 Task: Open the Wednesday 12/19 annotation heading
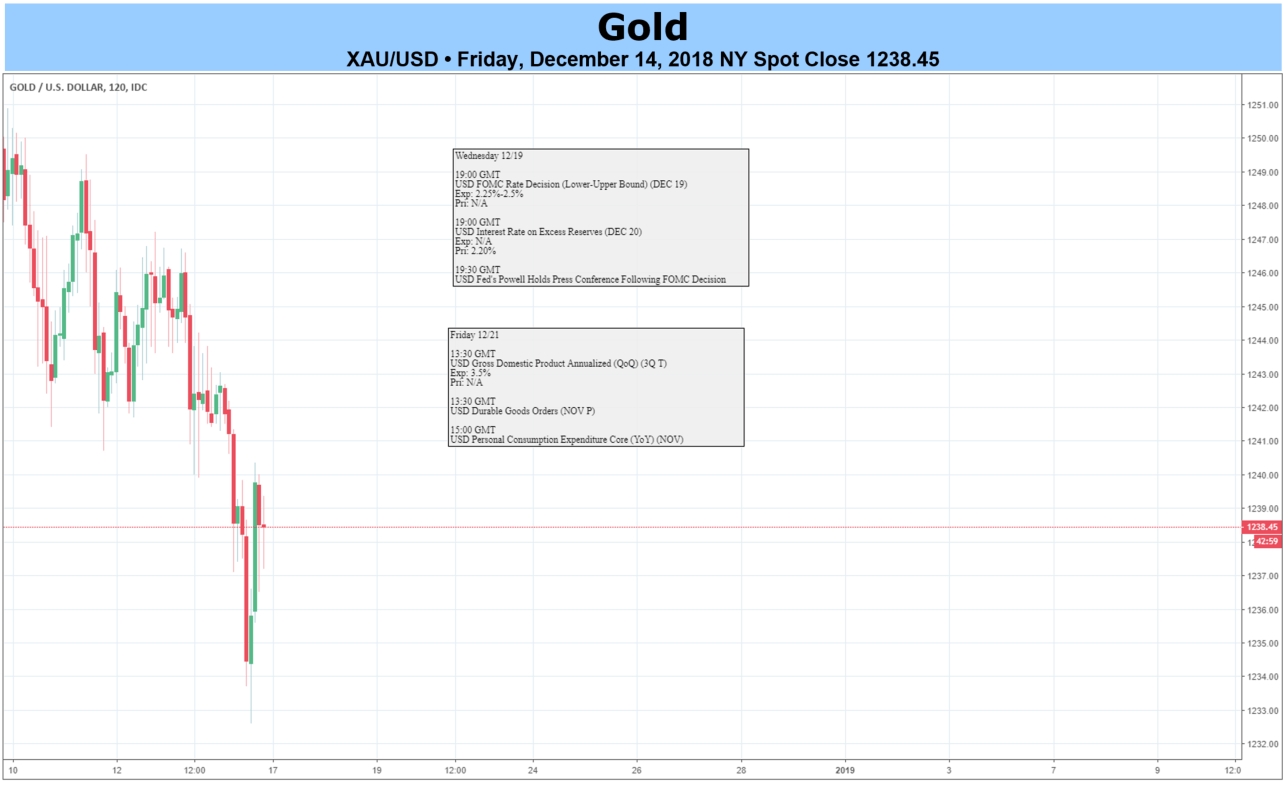[x=489, y=156]
